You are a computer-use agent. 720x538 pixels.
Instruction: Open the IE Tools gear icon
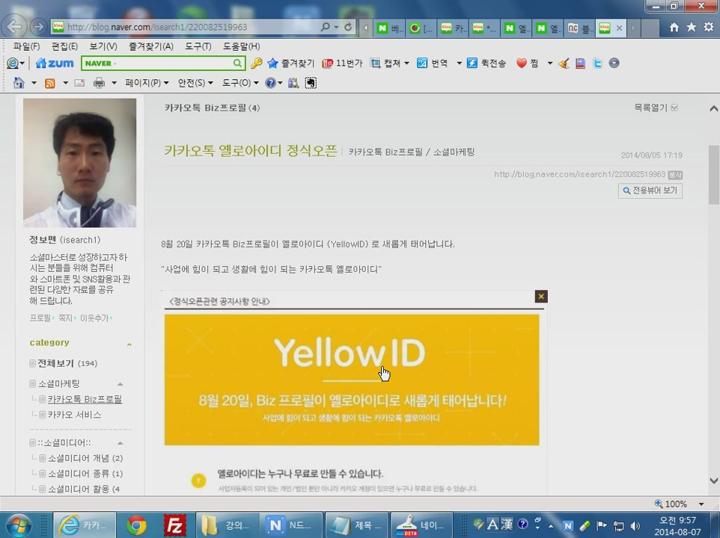[709, 28]
